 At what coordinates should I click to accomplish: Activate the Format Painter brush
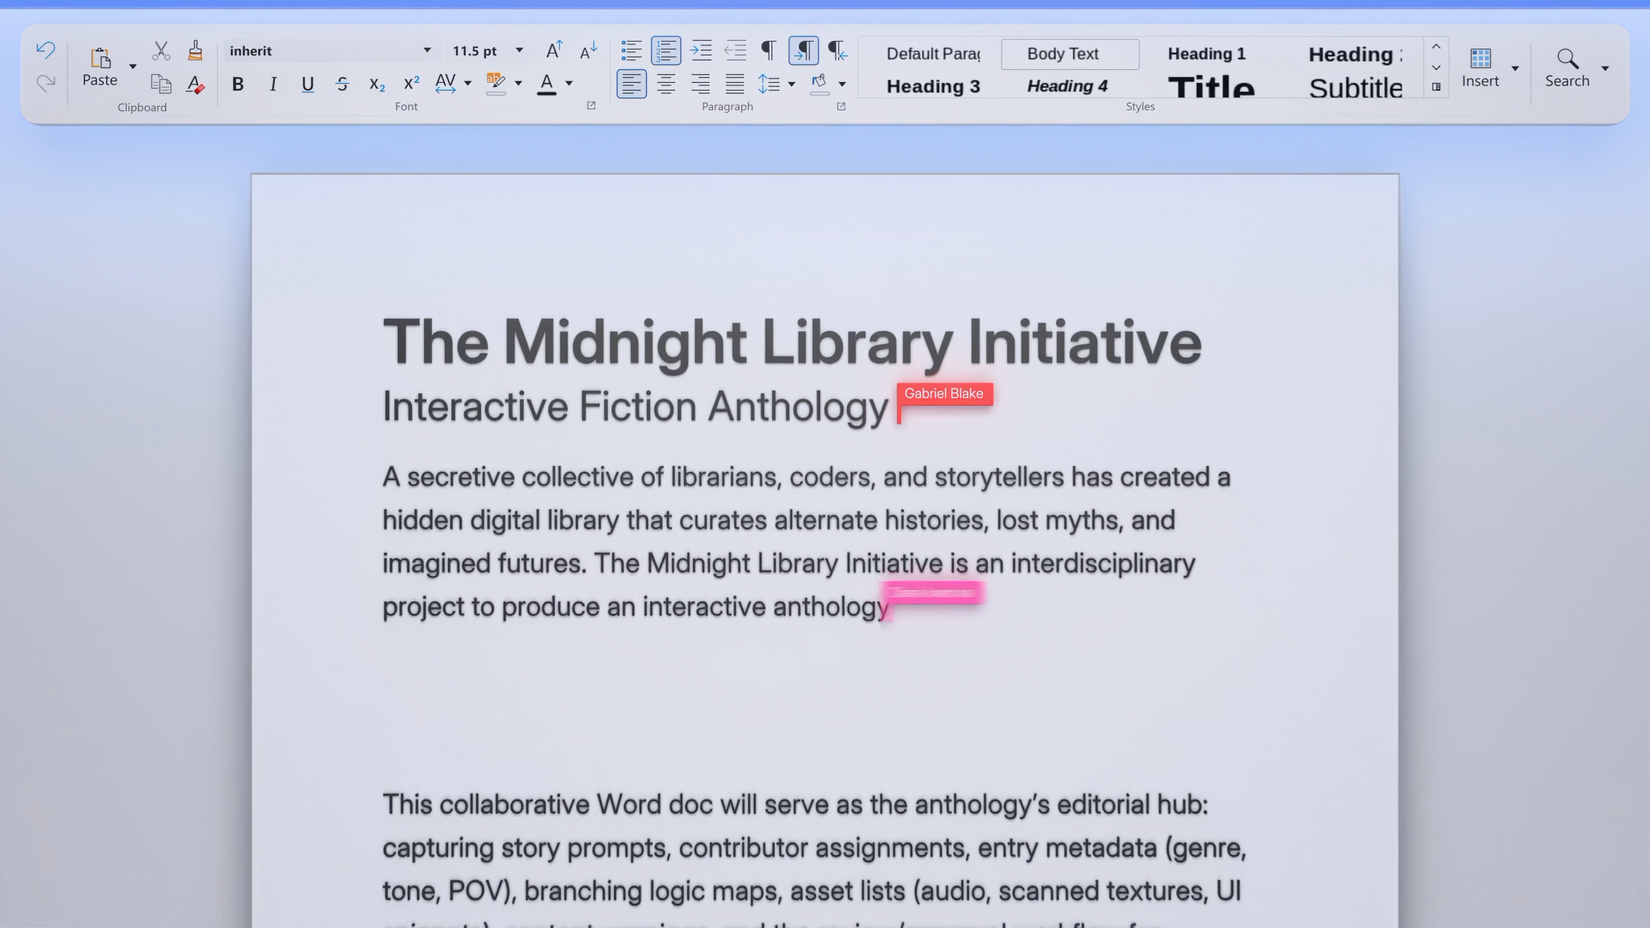tap(195, 50)
